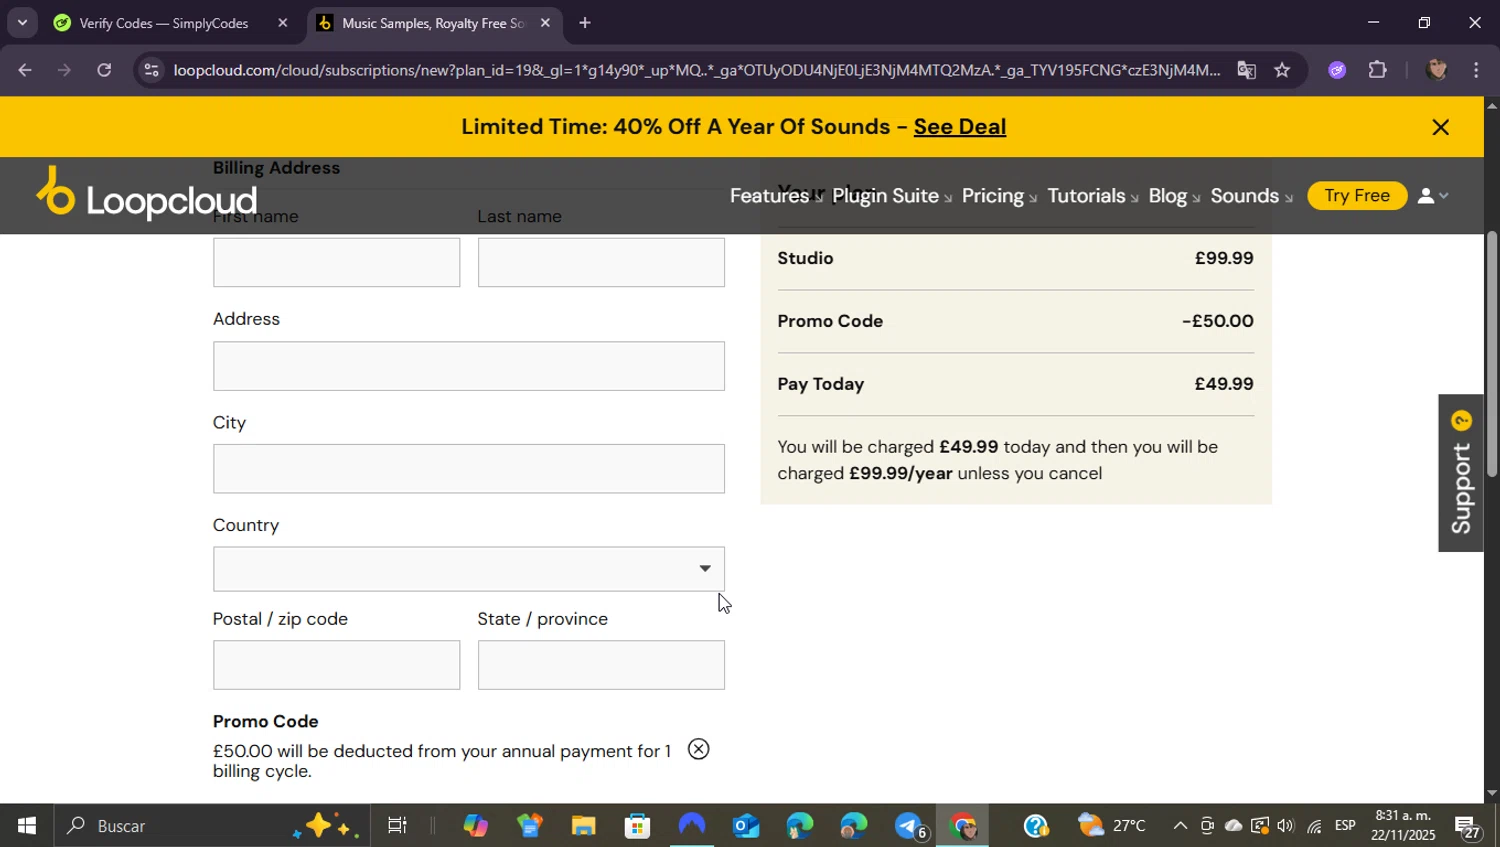Open the user account menu icon
Viewport: 1500px width, 847px height.
point(1433,196)
